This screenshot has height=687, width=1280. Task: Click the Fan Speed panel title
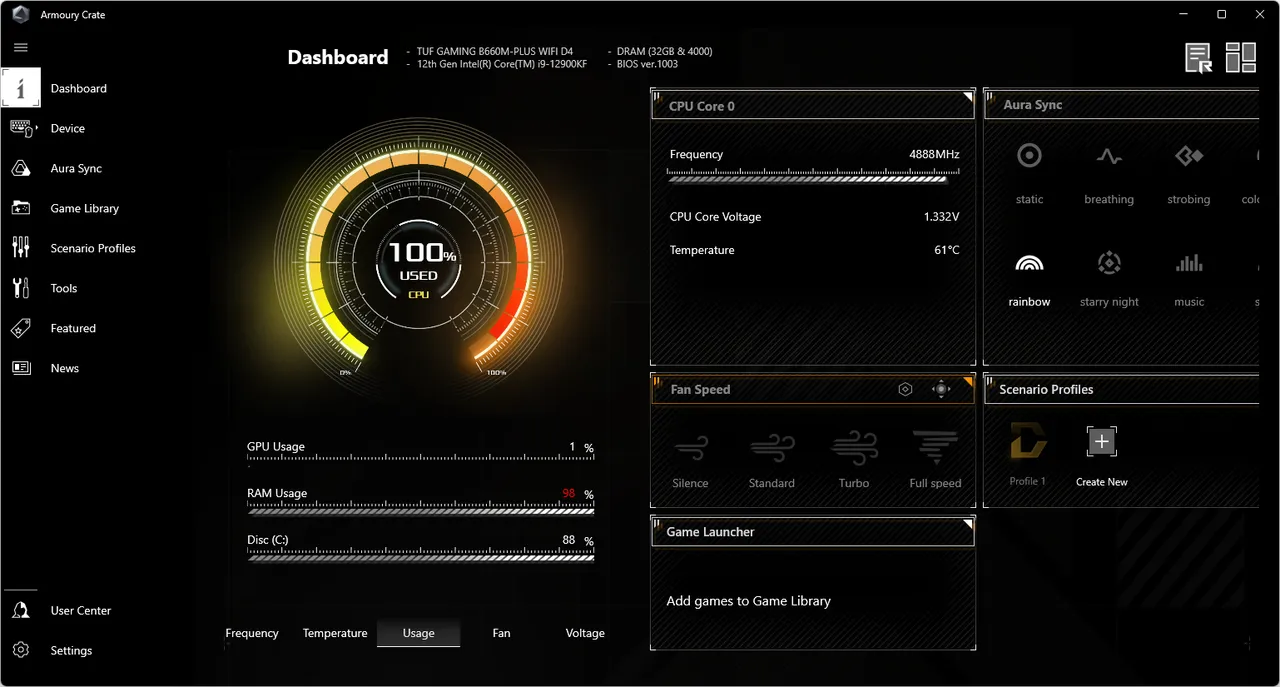(x=700, y=390)
